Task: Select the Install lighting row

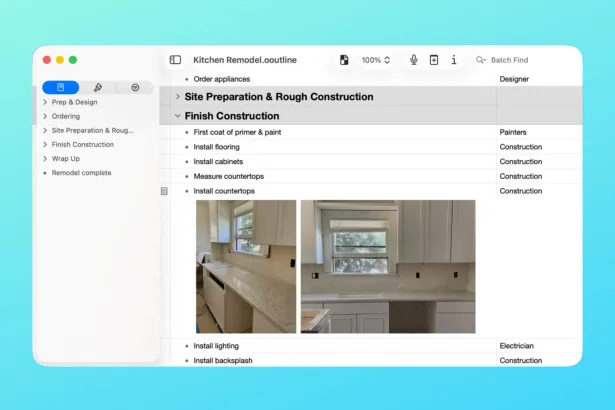Action: [223, 346]
